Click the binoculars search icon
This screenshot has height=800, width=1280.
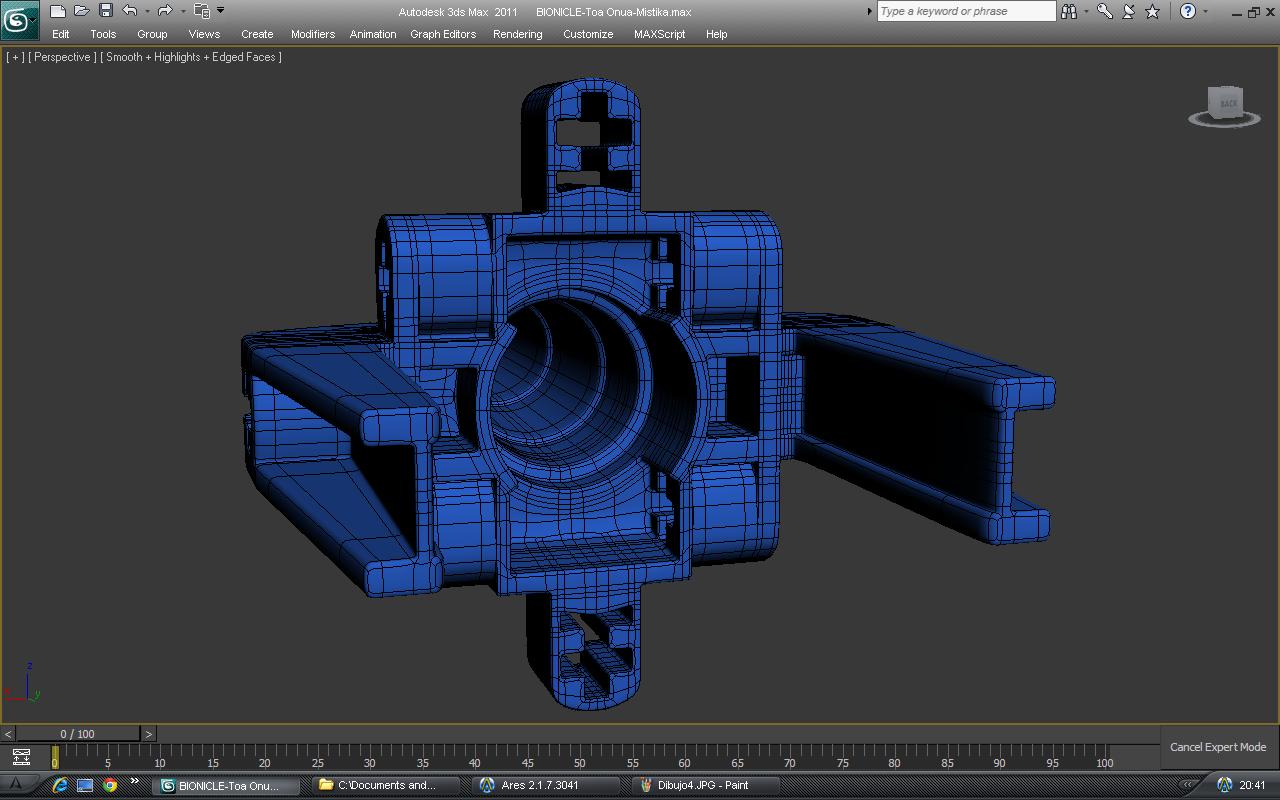[x=1069, y=11]
